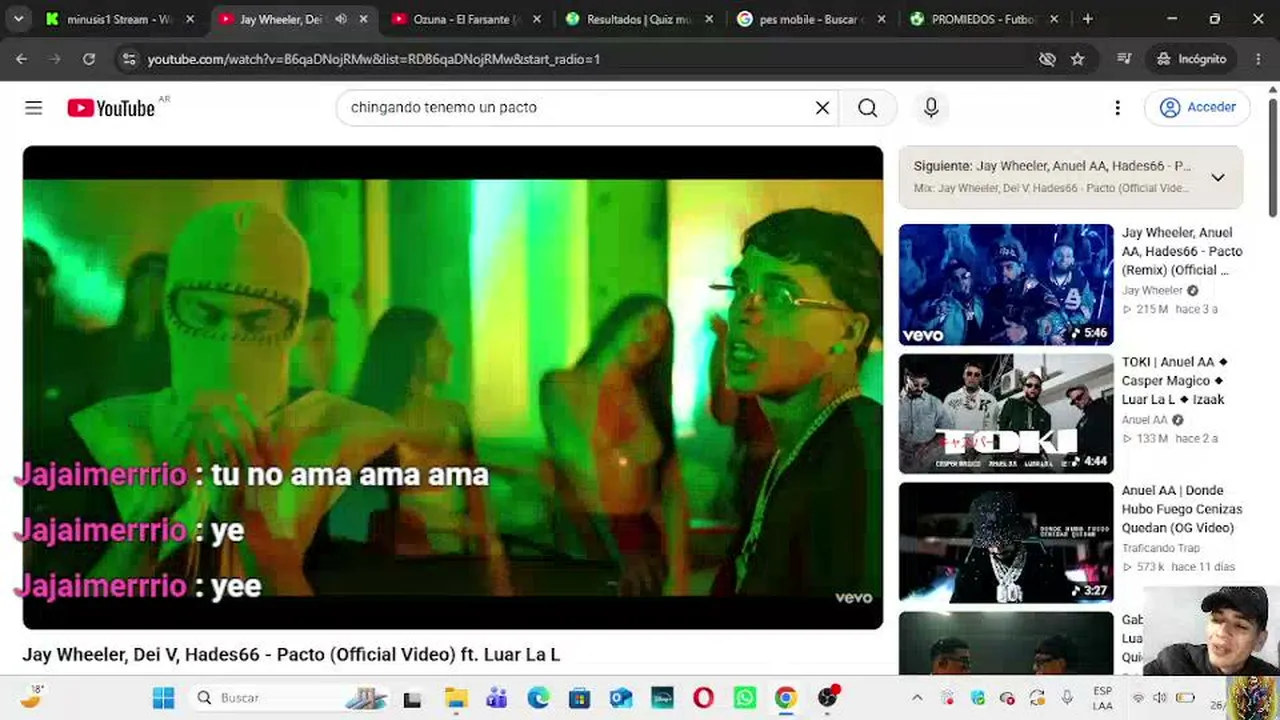Image resolution: width=1280 pixels, height=720 pixels.
Task: Open Outlook from the taskbar
Action: pyautogui.click(x=621, y=698)
